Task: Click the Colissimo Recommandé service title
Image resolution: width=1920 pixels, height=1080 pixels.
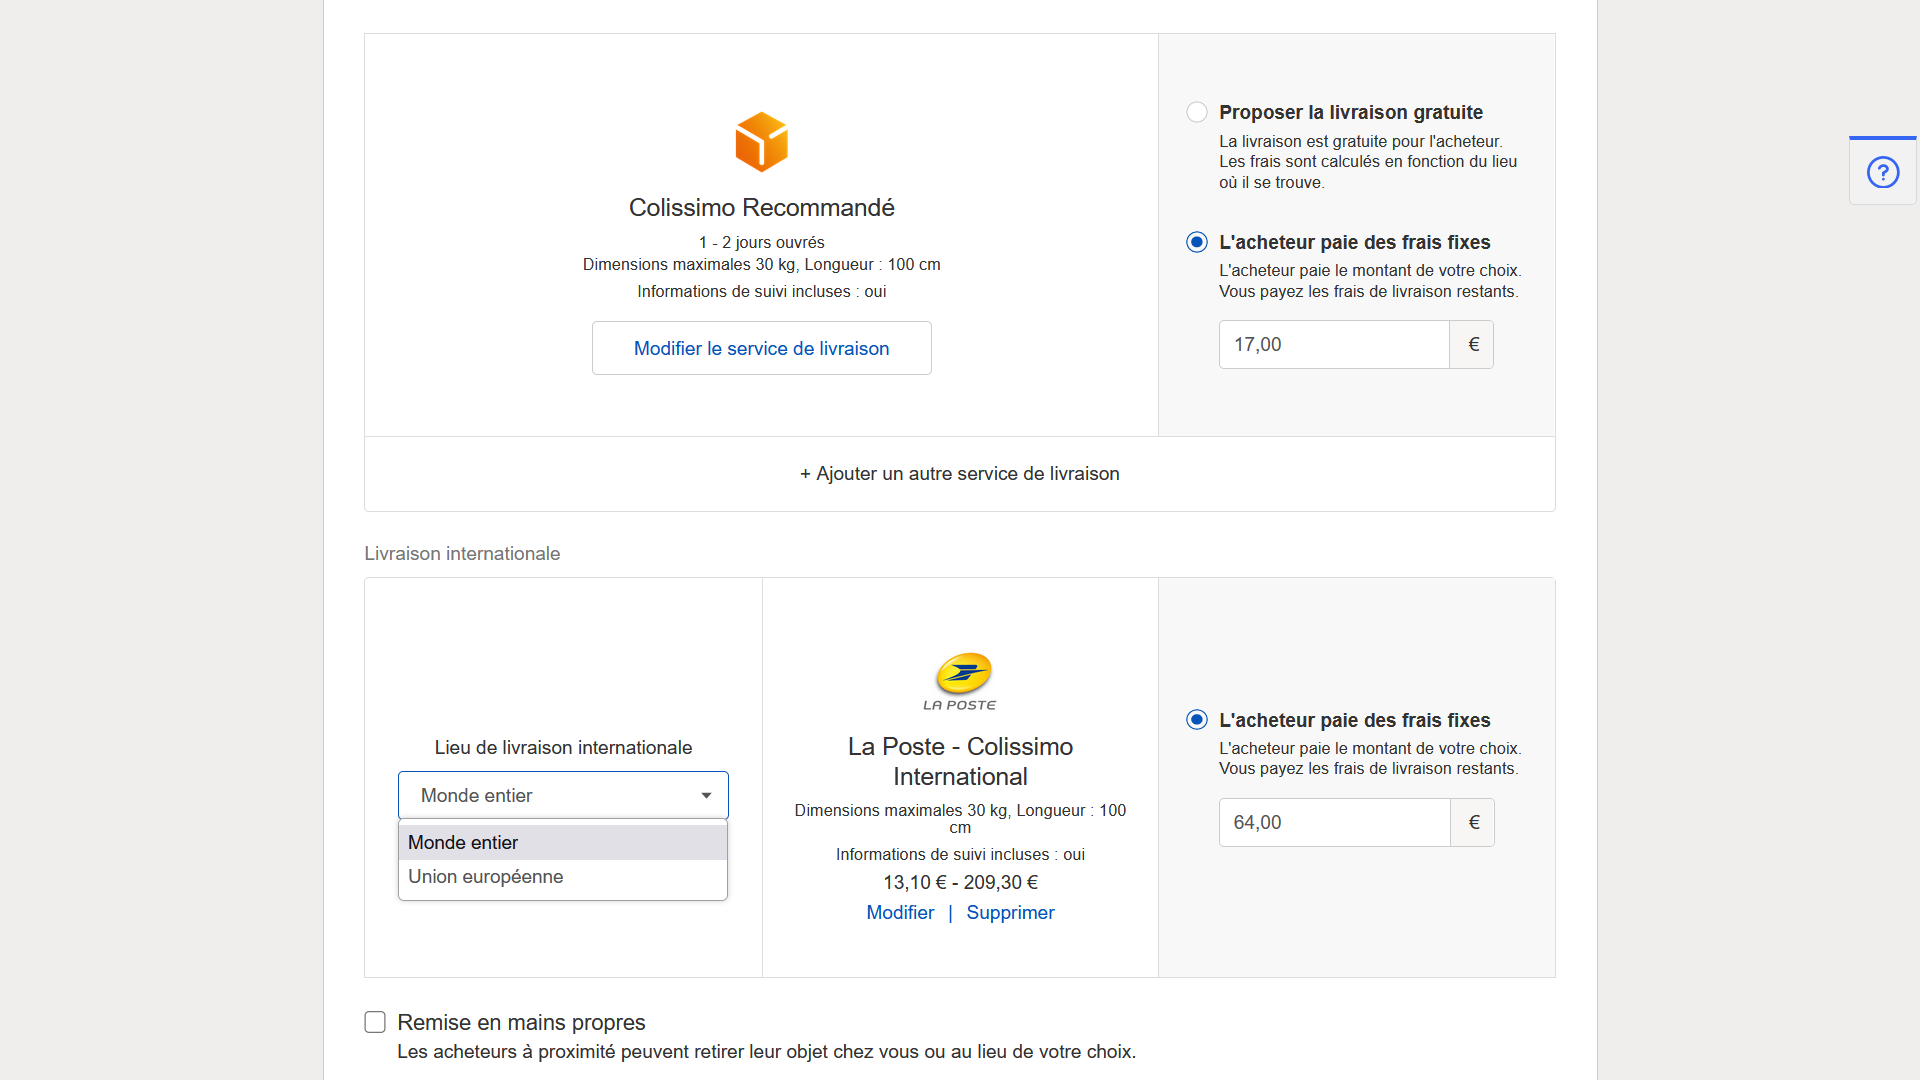Action: tap(761, 208)
